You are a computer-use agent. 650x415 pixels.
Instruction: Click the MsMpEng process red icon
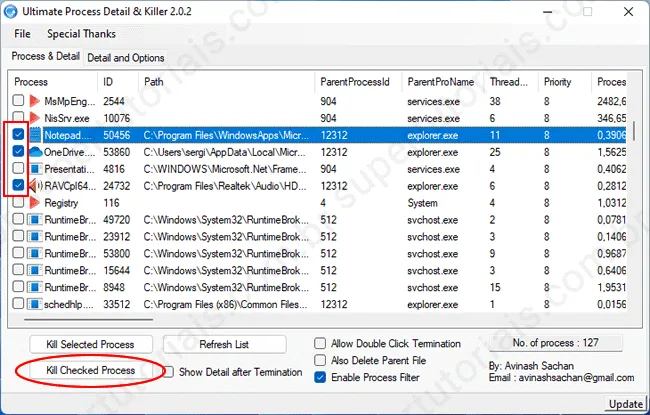[x=35, y=101]
